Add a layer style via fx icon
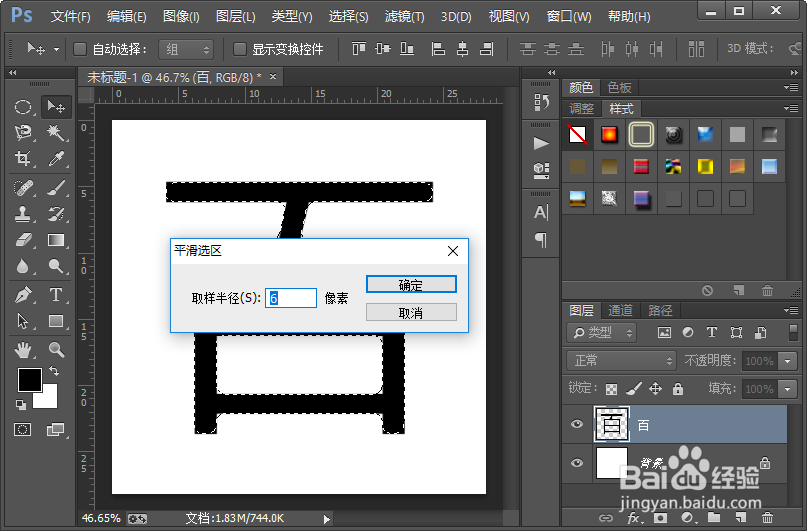807x531 pixels. pyautogui.click(x=634, y=518)
